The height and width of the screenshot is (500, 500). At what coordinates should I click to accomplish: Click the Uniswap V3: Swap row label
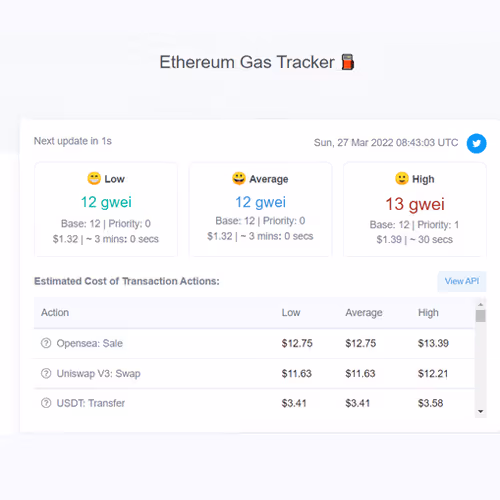pyautogui.click(x=98, y=373)
